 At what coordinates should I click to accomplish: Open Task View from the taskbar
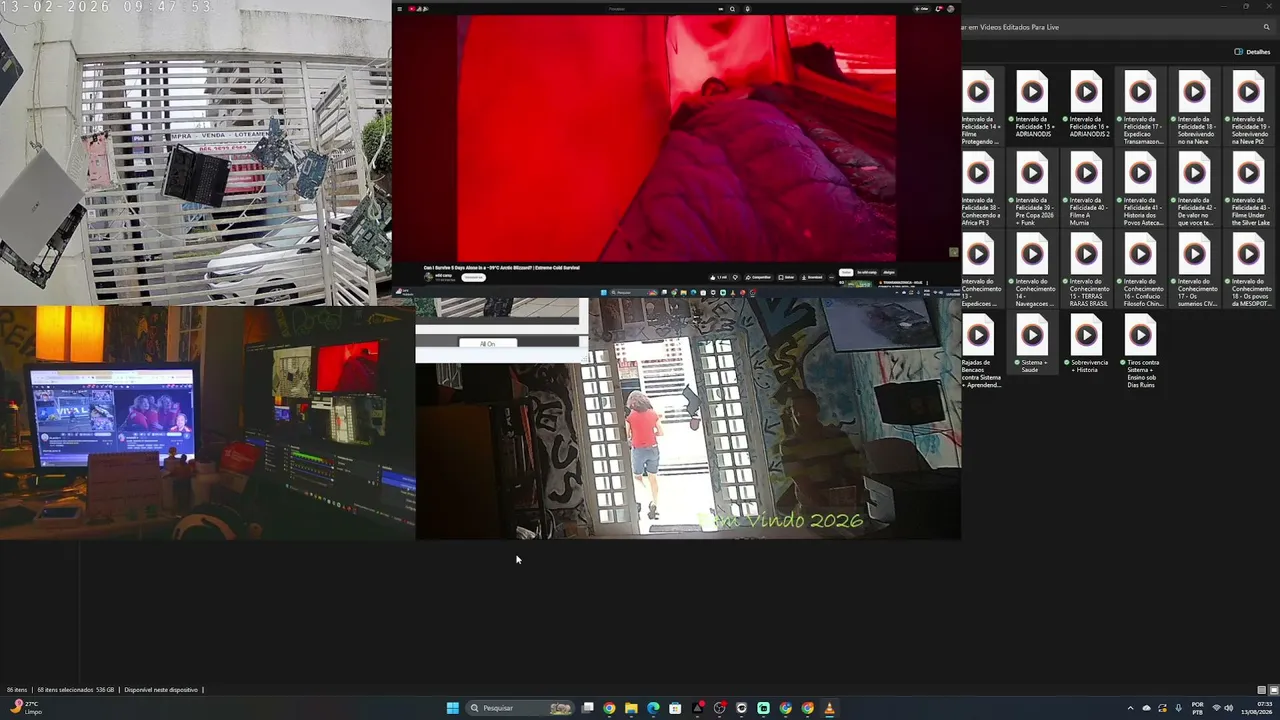[588, 708]
